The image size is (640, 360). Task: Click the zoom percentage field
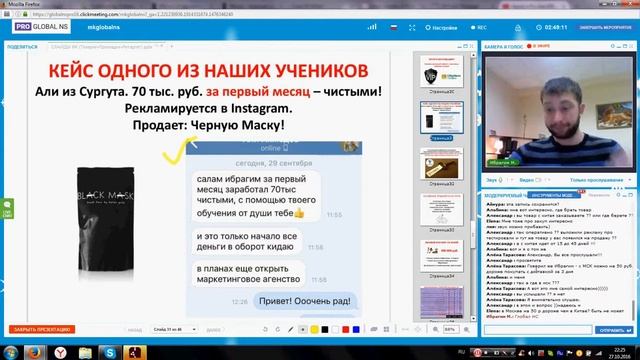451,329
